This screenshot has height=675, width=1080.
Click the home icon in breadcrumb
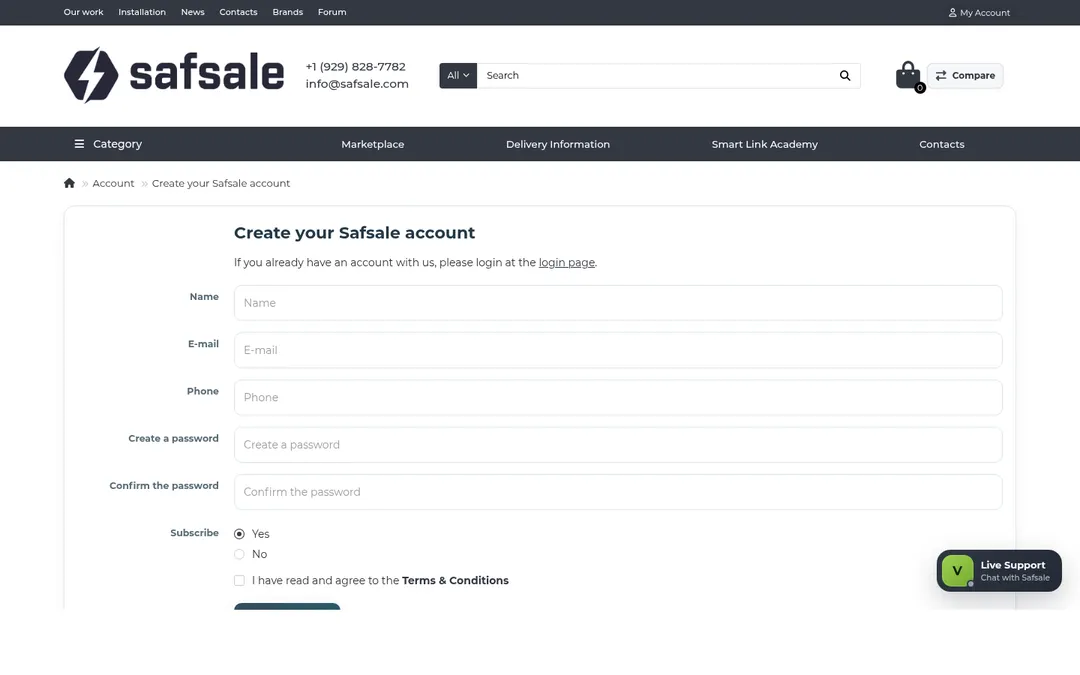coord(69,183)
